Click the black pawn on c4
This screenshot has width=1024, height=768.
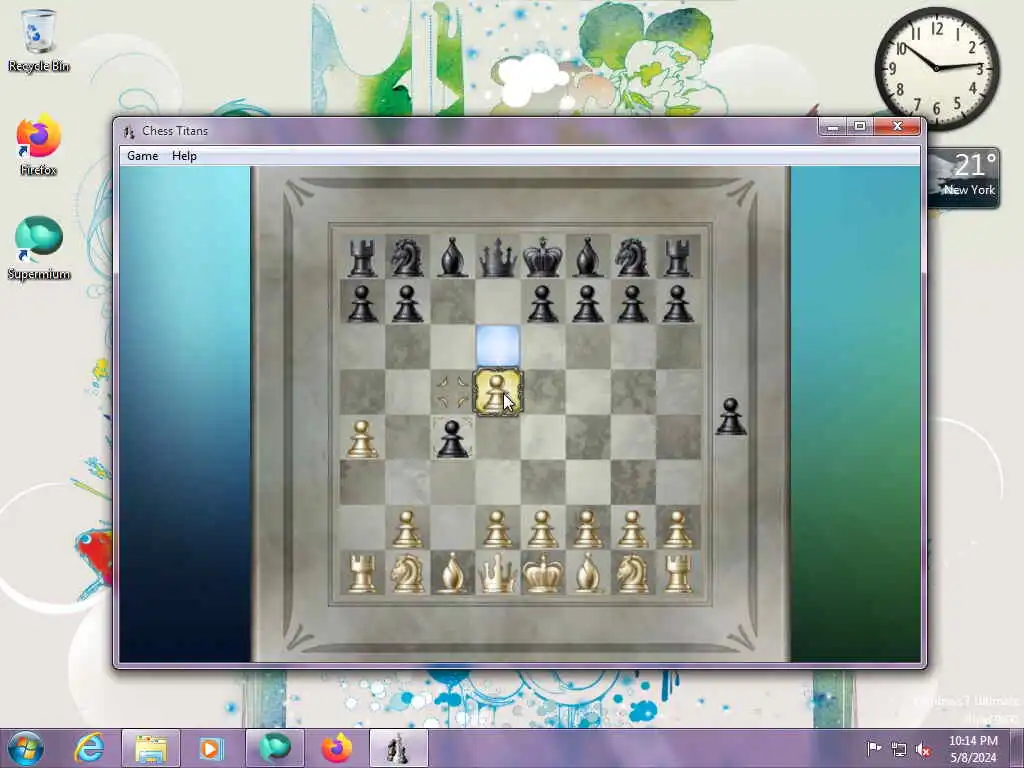click(x=453, y=438)
